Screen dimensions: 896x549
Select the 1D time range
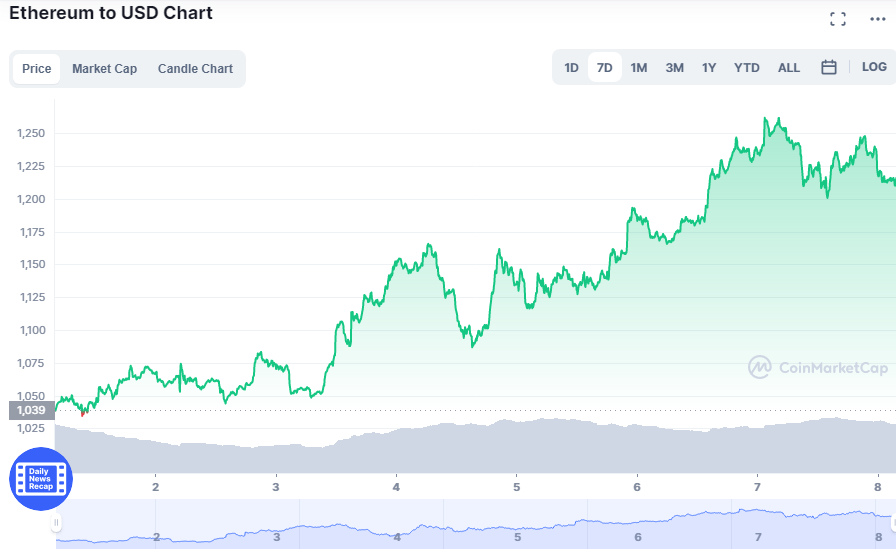coord(571,67)
